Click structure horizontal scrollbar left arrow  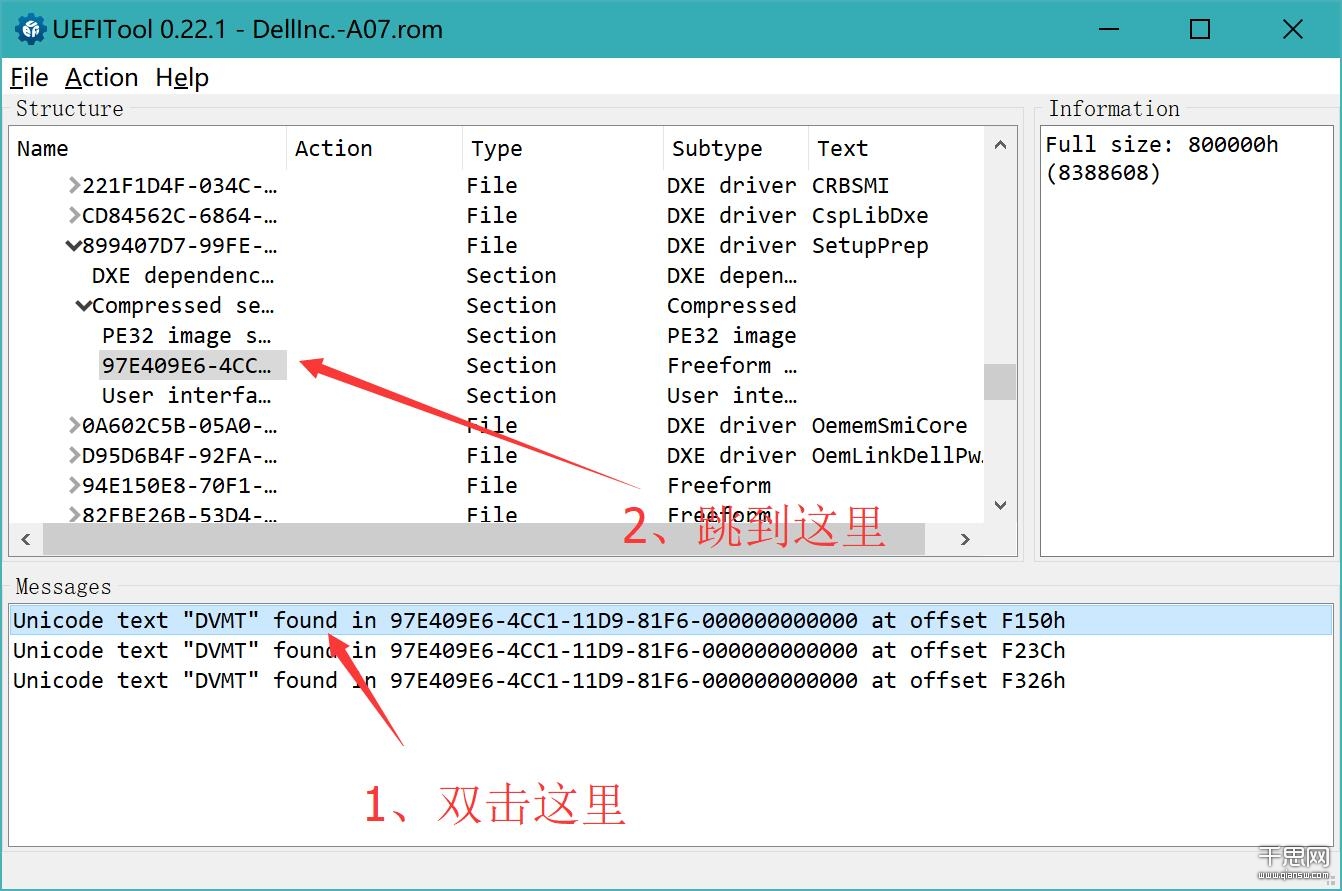(x=26, y=539)
